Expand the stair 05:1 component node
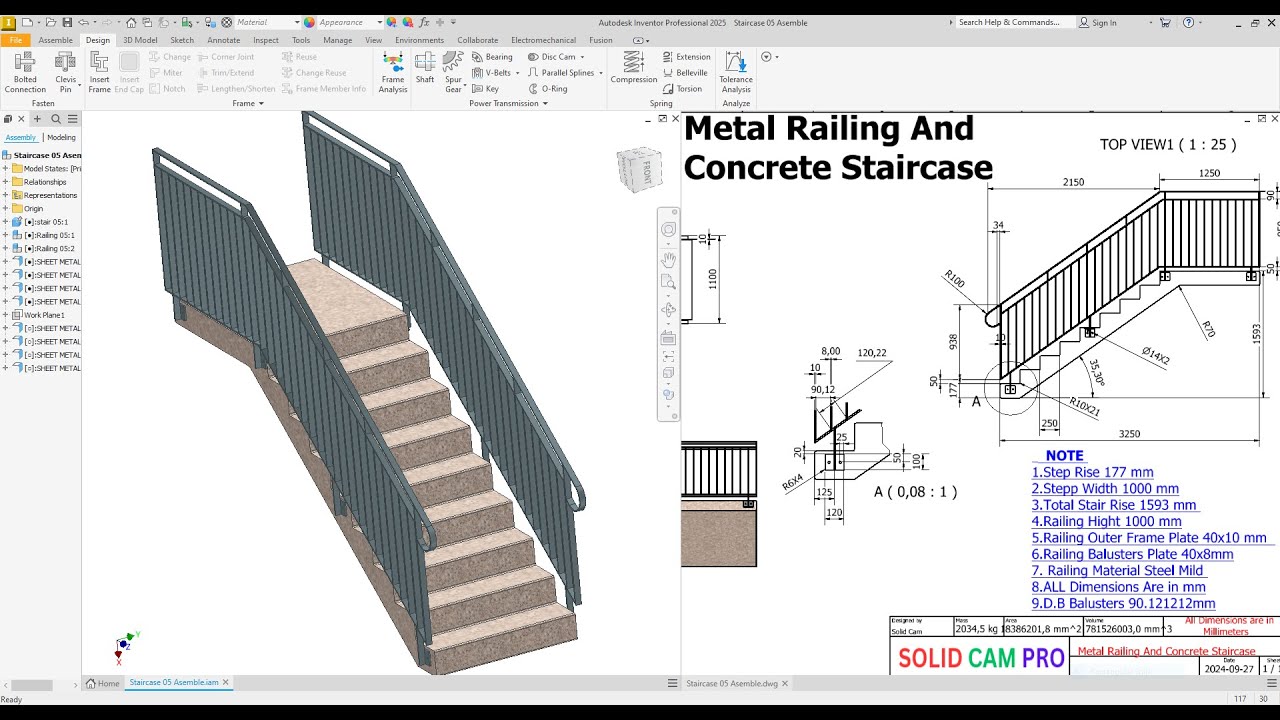The image size is (1280, 720). pyautogui.click(x=5, y=222)
